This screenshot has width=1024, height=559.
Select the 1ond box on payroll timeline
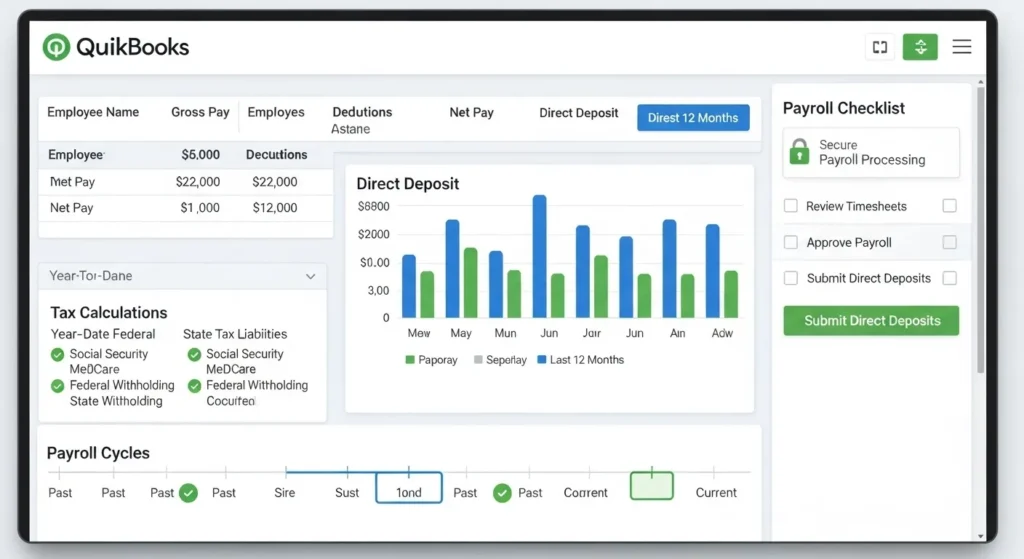[x=408, y=487]
